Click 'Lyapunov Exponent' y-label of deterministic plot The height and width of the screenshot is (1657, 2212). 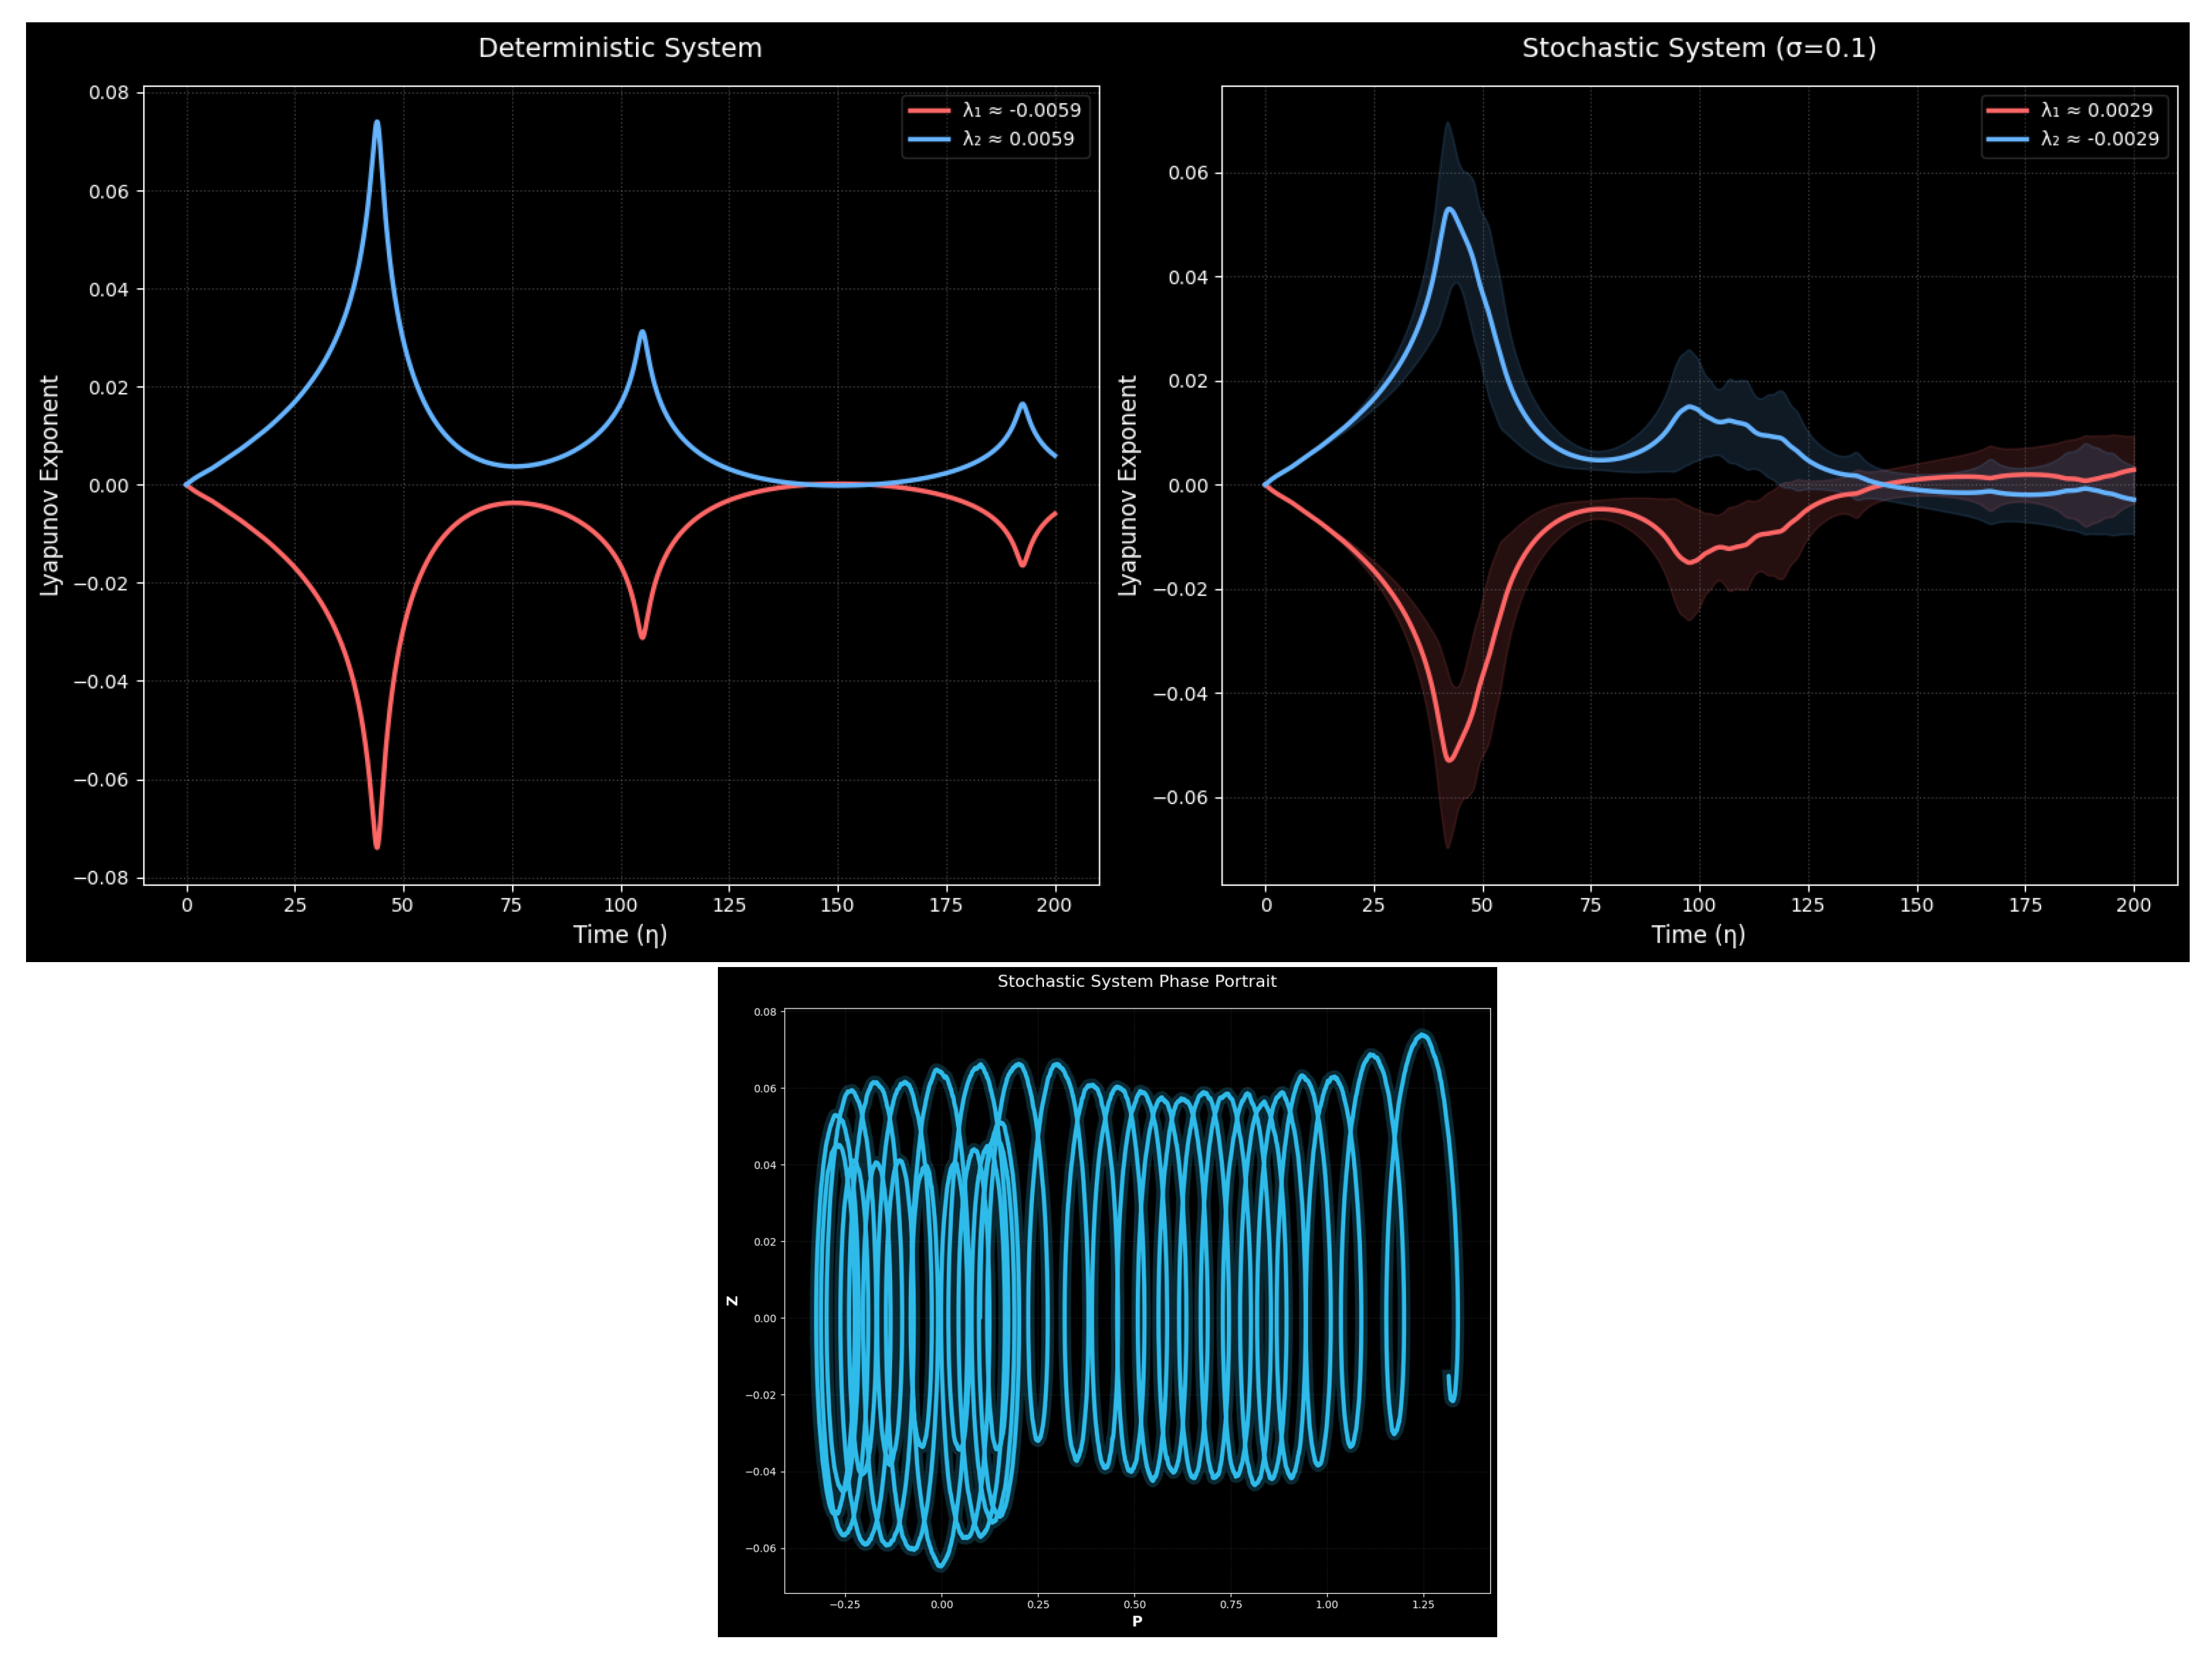tap(50, 486)
